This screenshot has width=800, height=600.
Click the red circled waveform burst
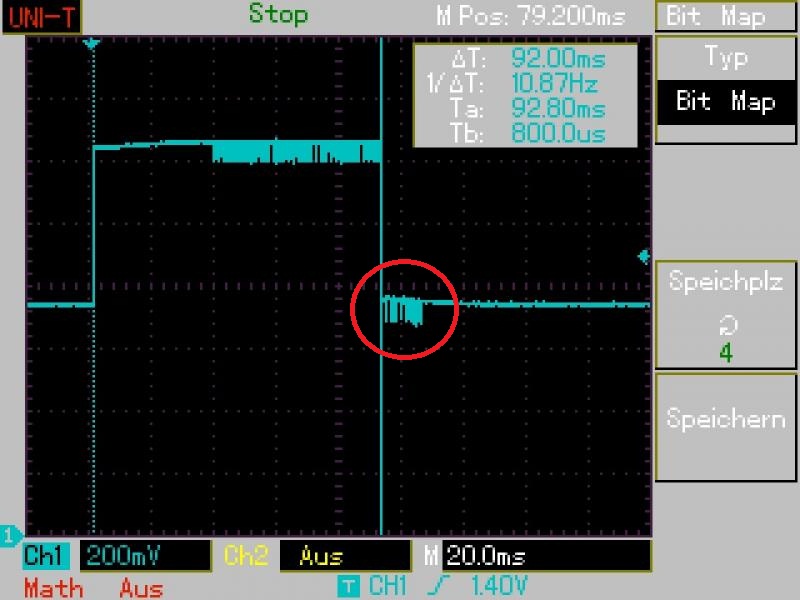click(x=405, y=309)
